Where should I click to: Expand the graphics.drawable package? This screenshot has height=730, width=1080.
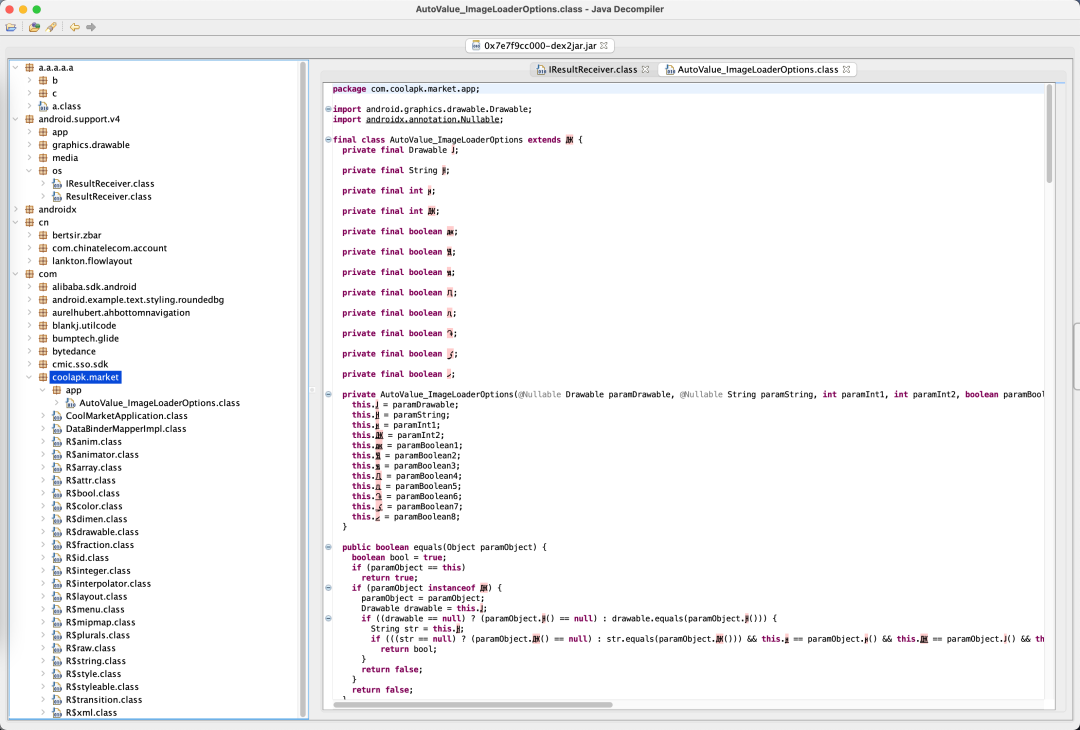point(29,145)
